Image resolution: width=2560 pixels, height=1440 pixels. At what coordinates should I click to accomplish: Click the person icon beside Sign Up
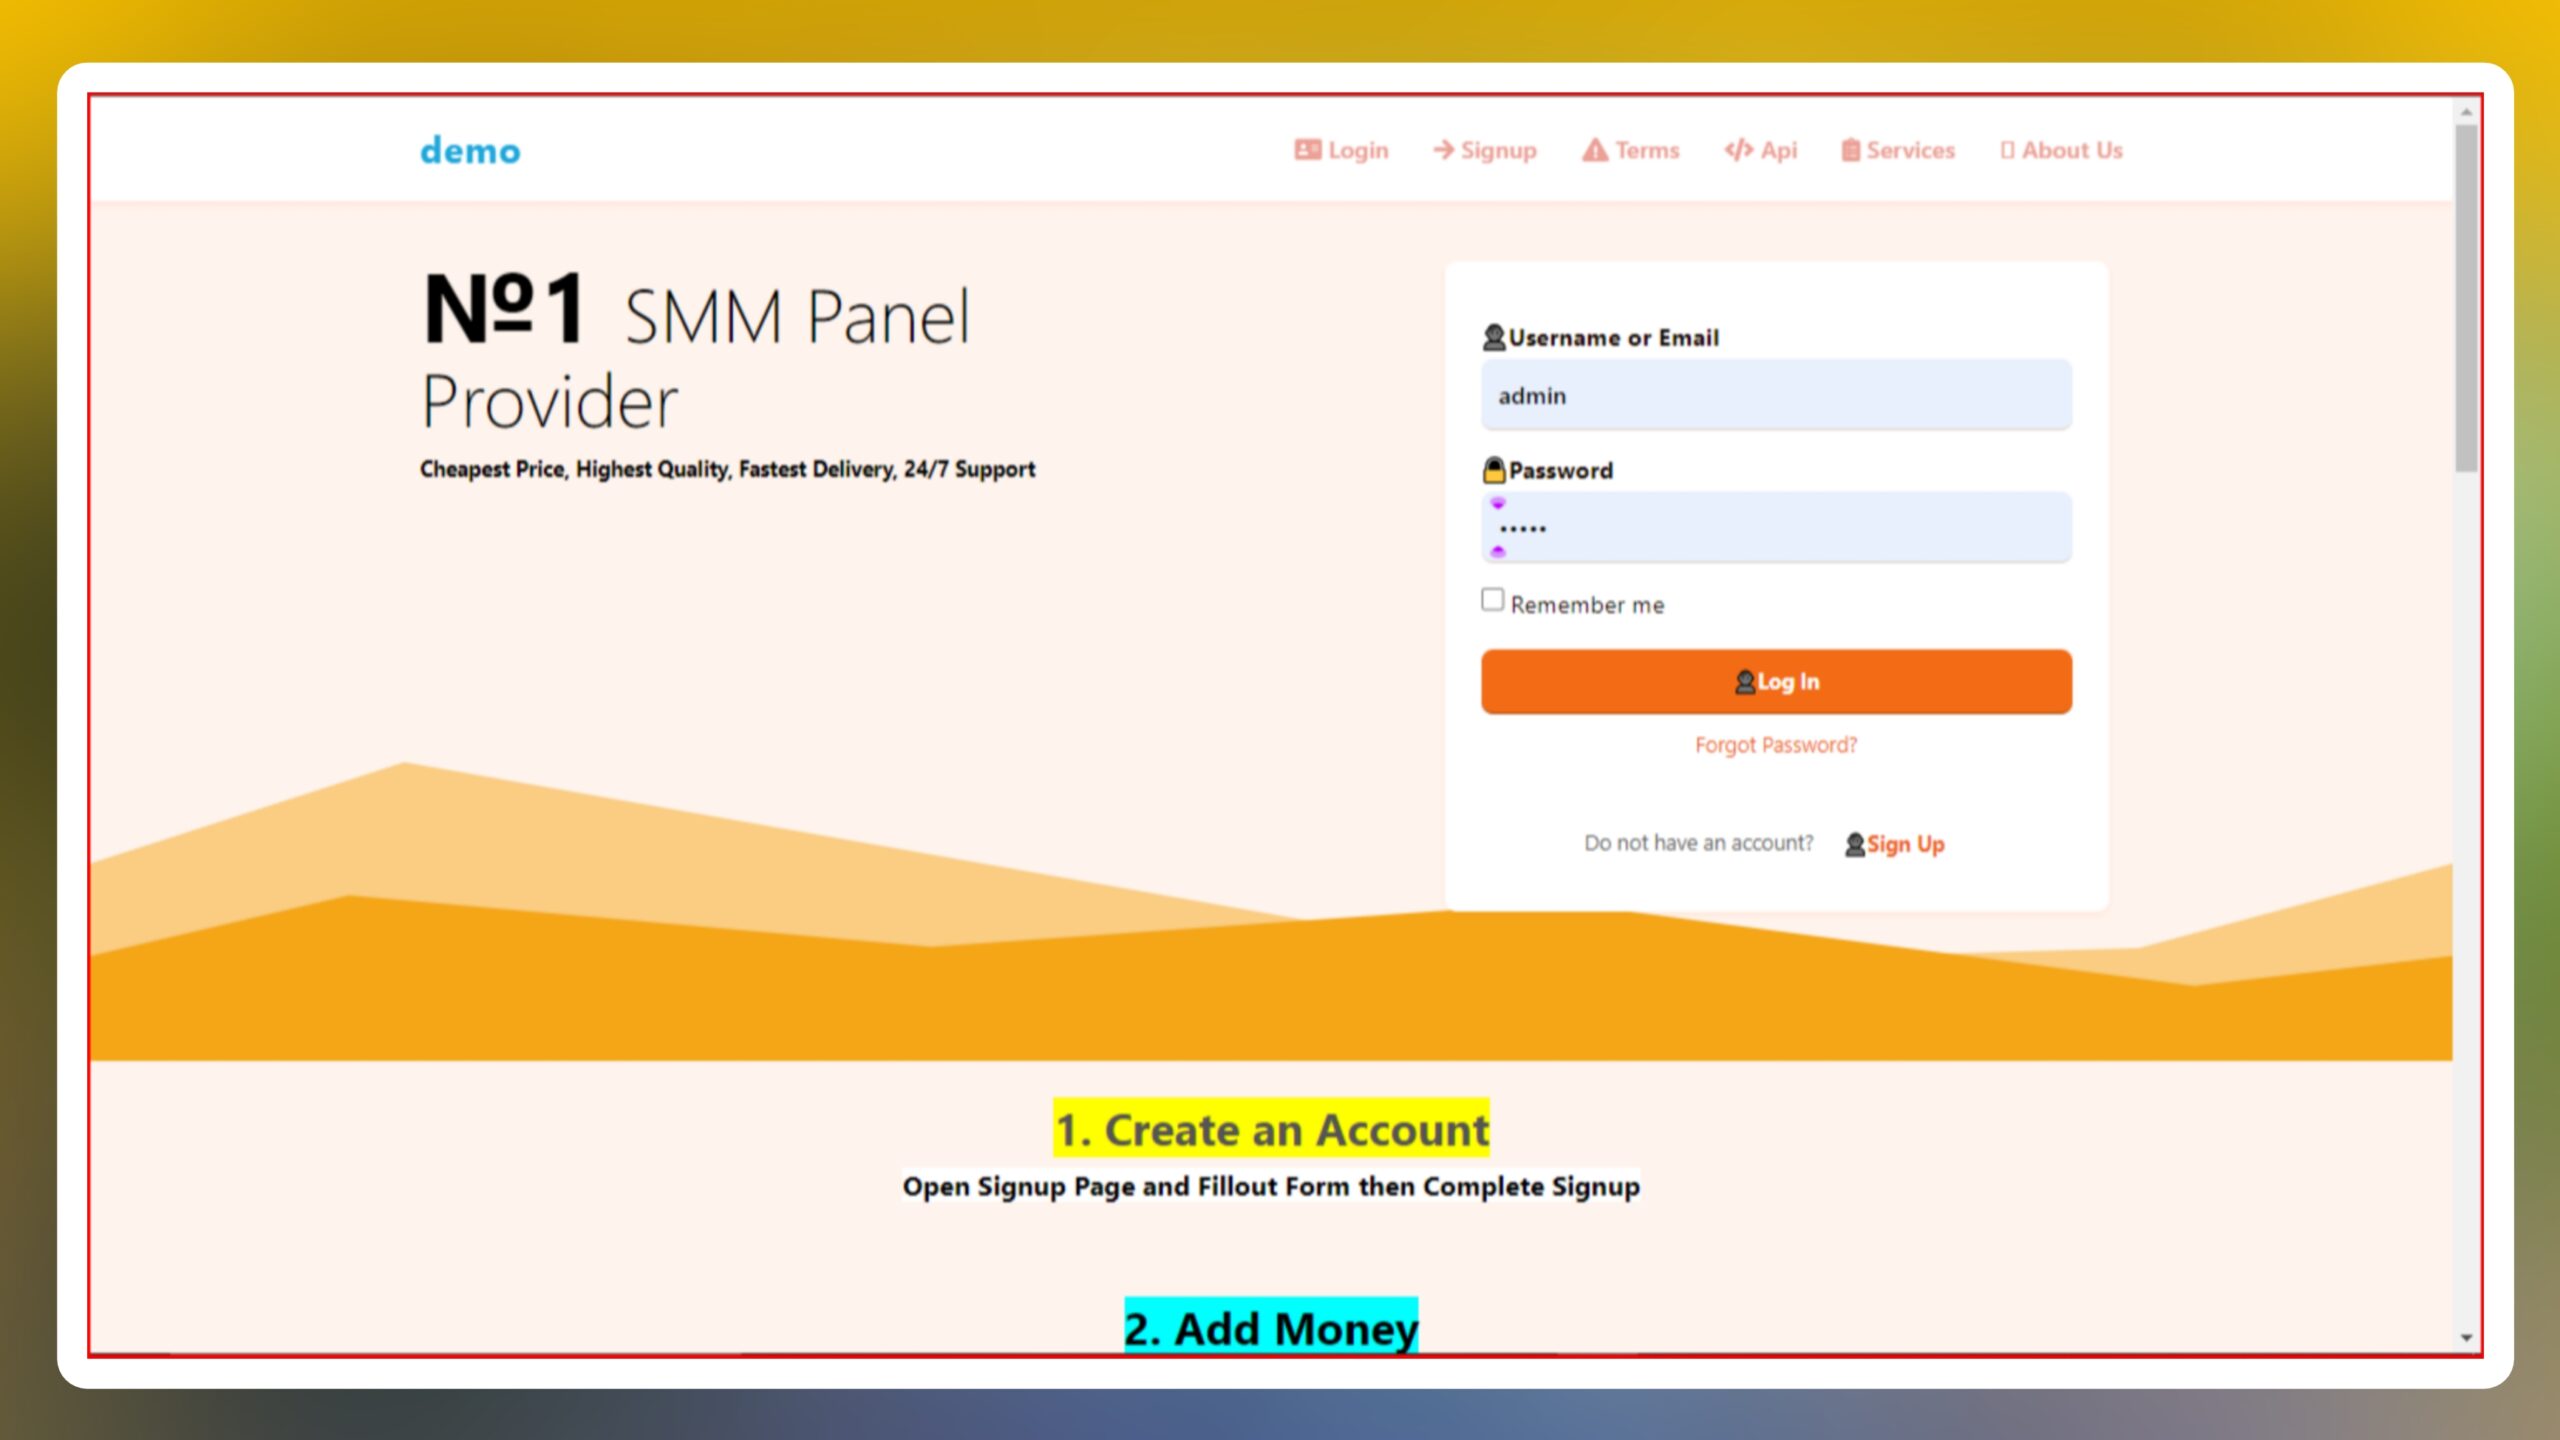1855,845
